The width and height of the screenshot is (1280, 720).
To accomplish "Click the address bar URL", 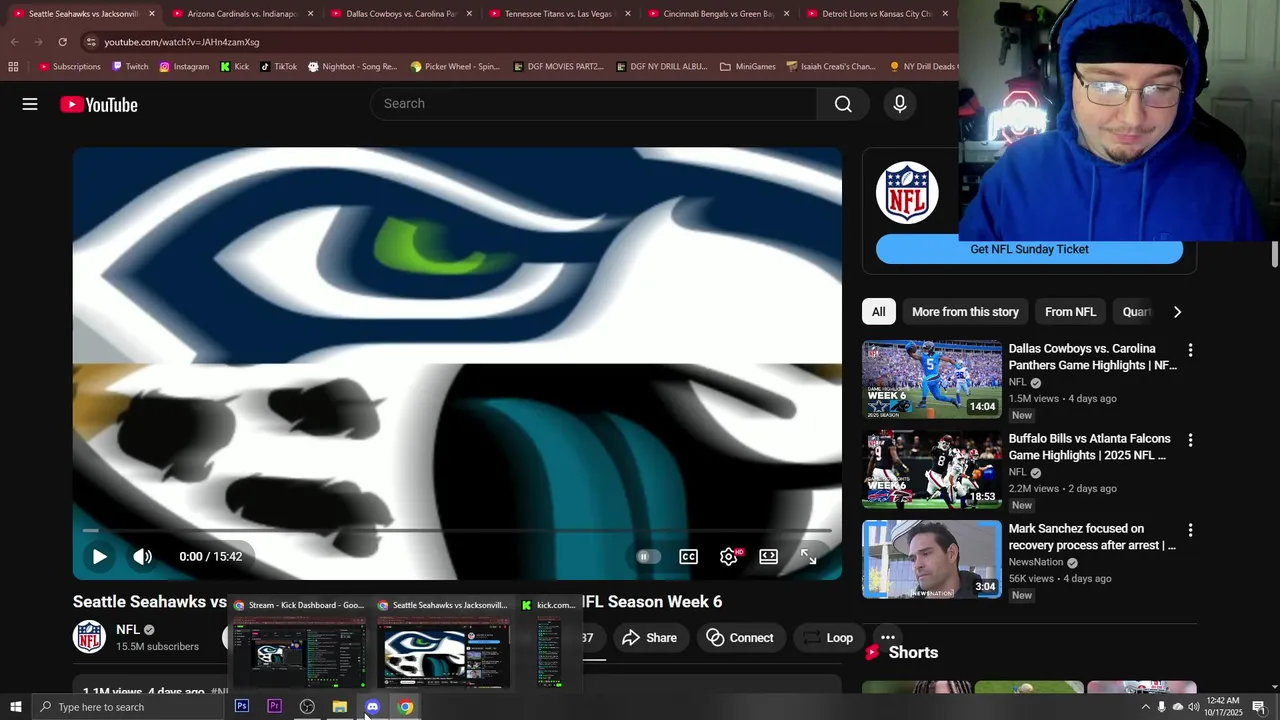I will coord(182,42).
